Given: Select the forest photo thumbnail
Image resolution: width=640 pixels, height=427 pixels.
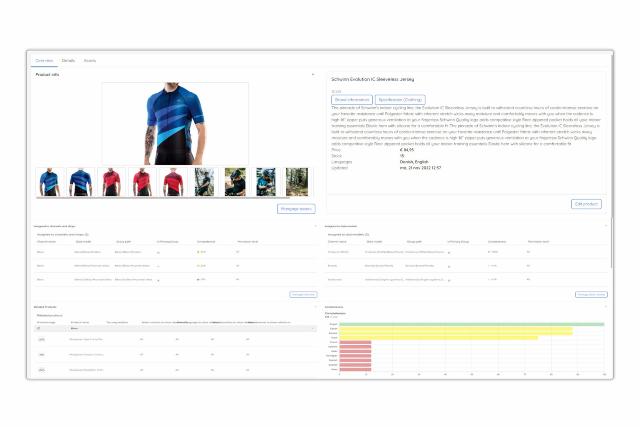Looking at the screenshot, I should (x=298, y=181).
